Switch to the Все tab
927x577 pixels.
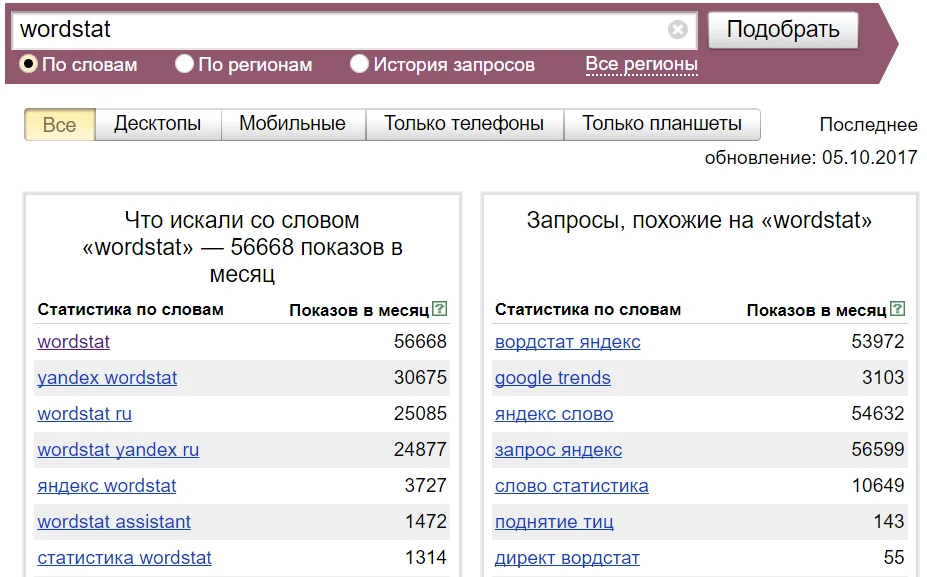pos(60,125)
